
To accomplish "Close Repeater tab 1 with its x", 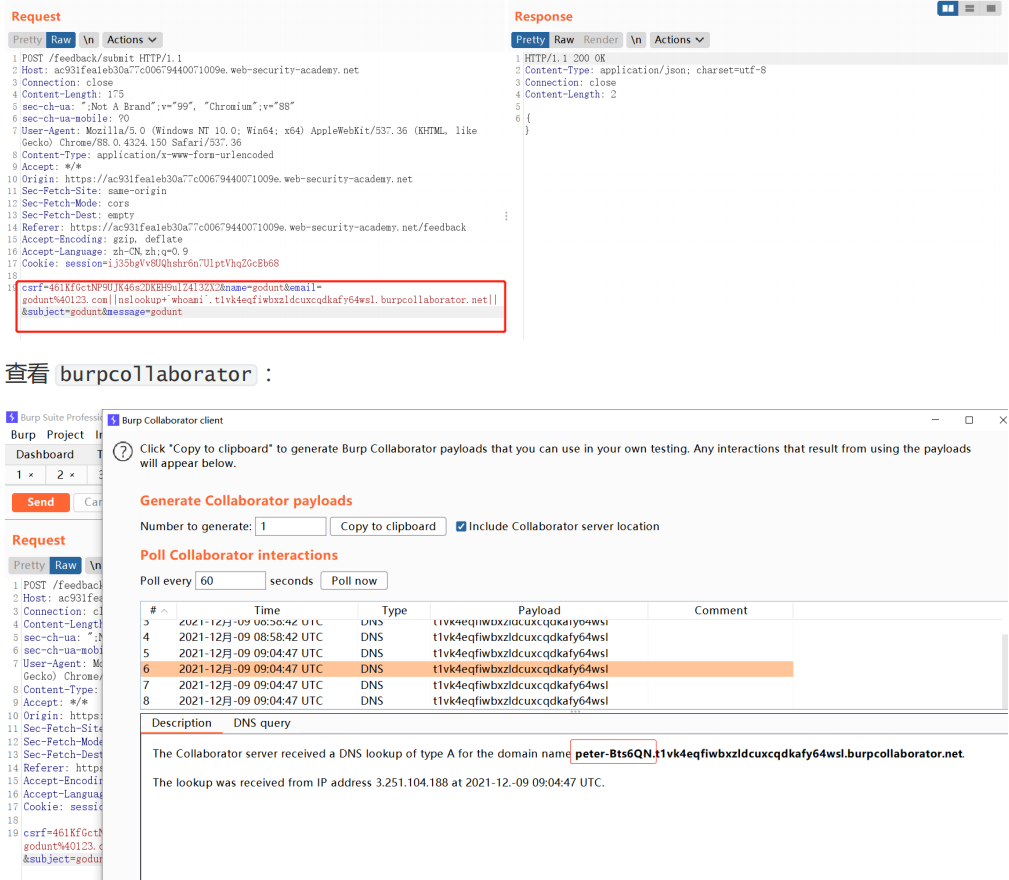I will pos(31,475).
